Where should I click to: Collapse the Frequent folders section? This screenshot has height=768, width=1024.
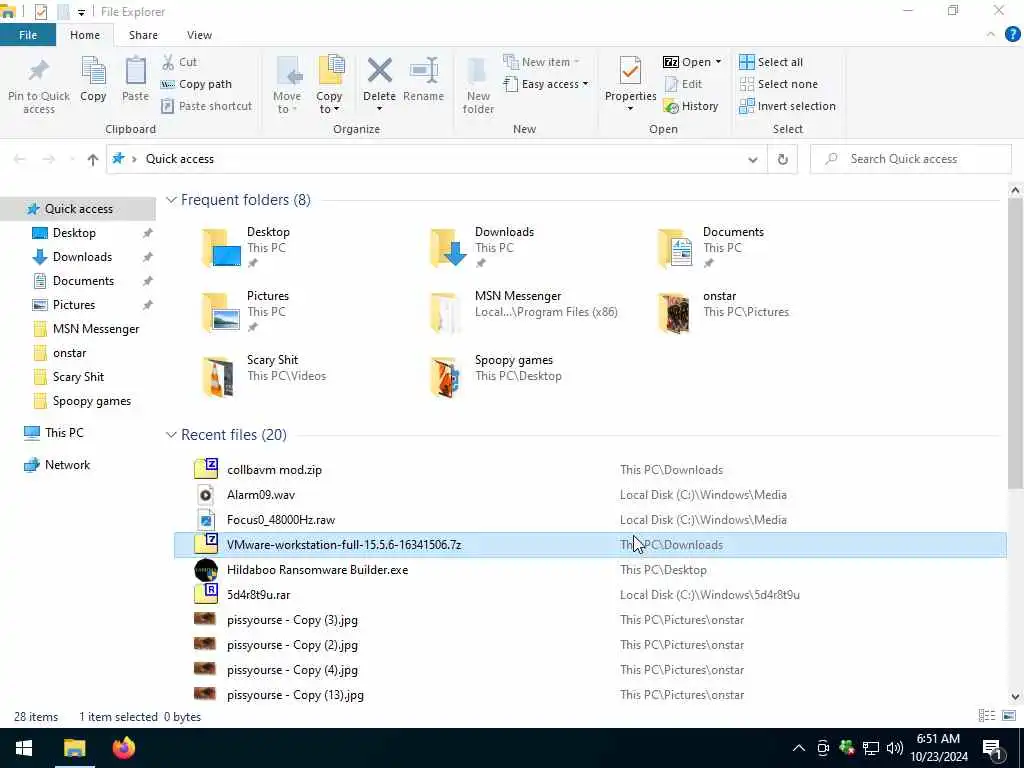point(171,200)
